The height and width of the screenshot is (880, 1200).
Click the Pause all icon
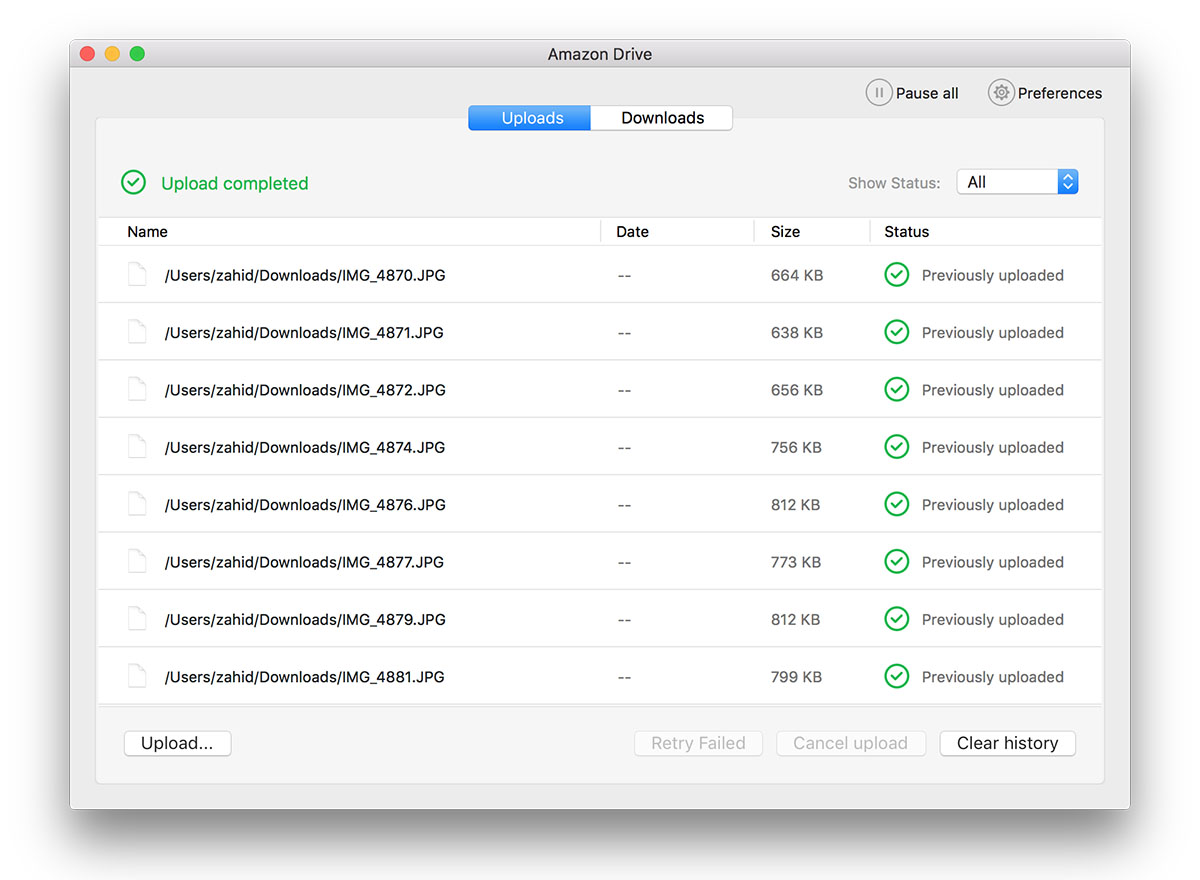pyautogui.click(x=878, y=93)
